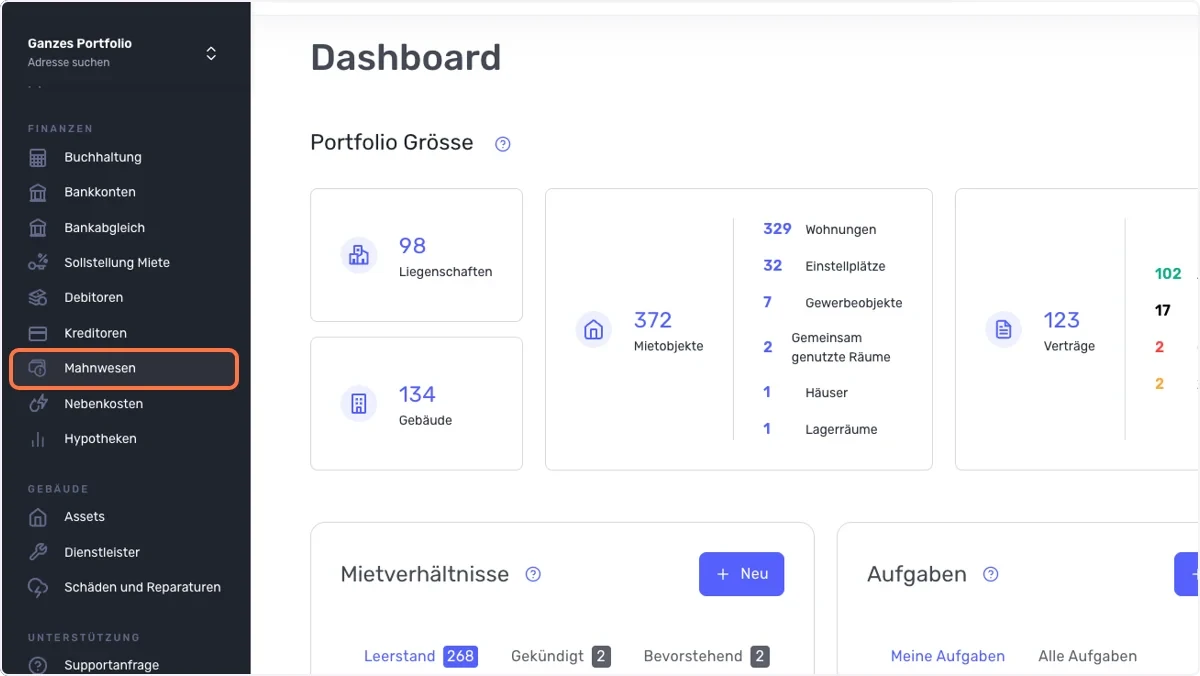Switch to the Gekündigt tab
Image resolution: width=1200 pixels, height=676 pixels.
[x=560, y=656]
